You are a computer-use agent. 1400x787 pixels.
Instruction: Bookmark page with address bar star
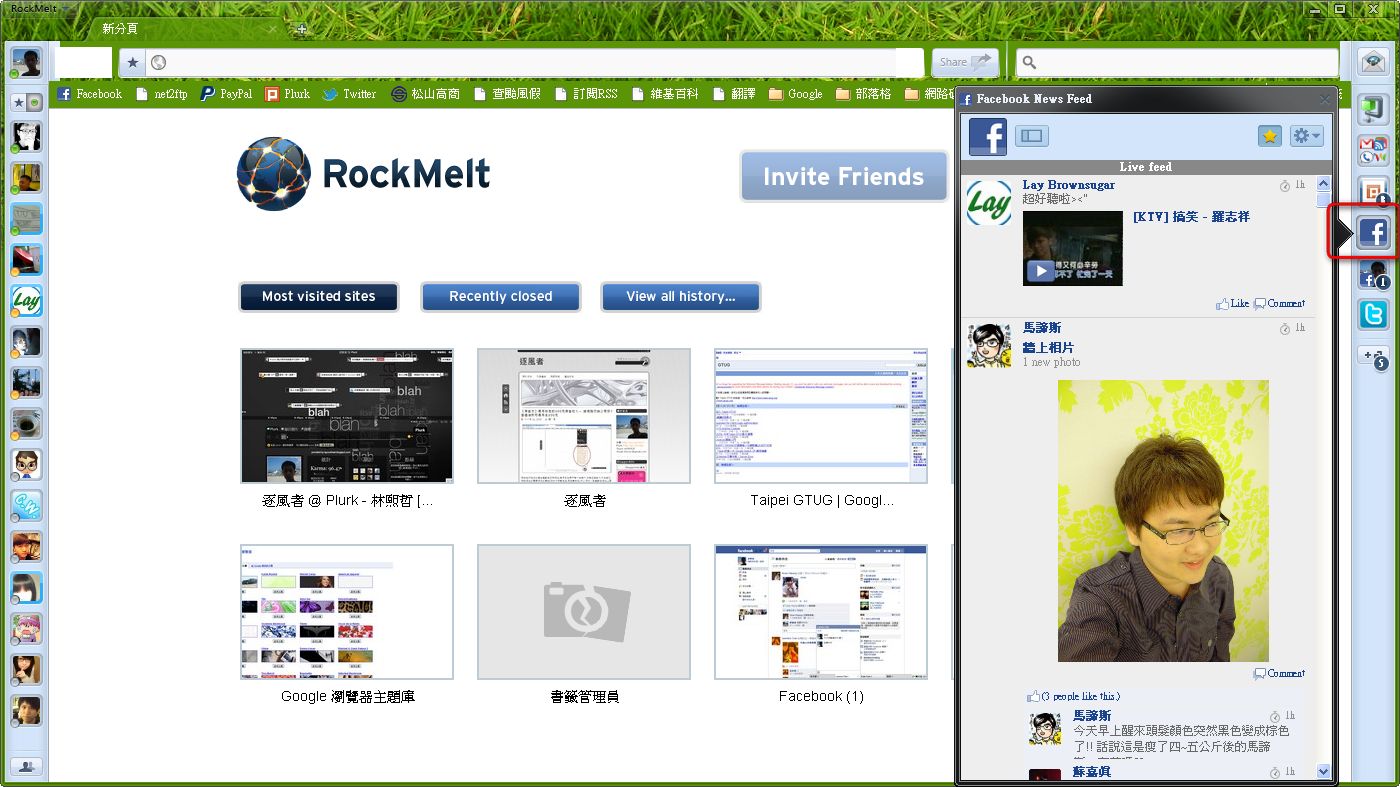132,63
